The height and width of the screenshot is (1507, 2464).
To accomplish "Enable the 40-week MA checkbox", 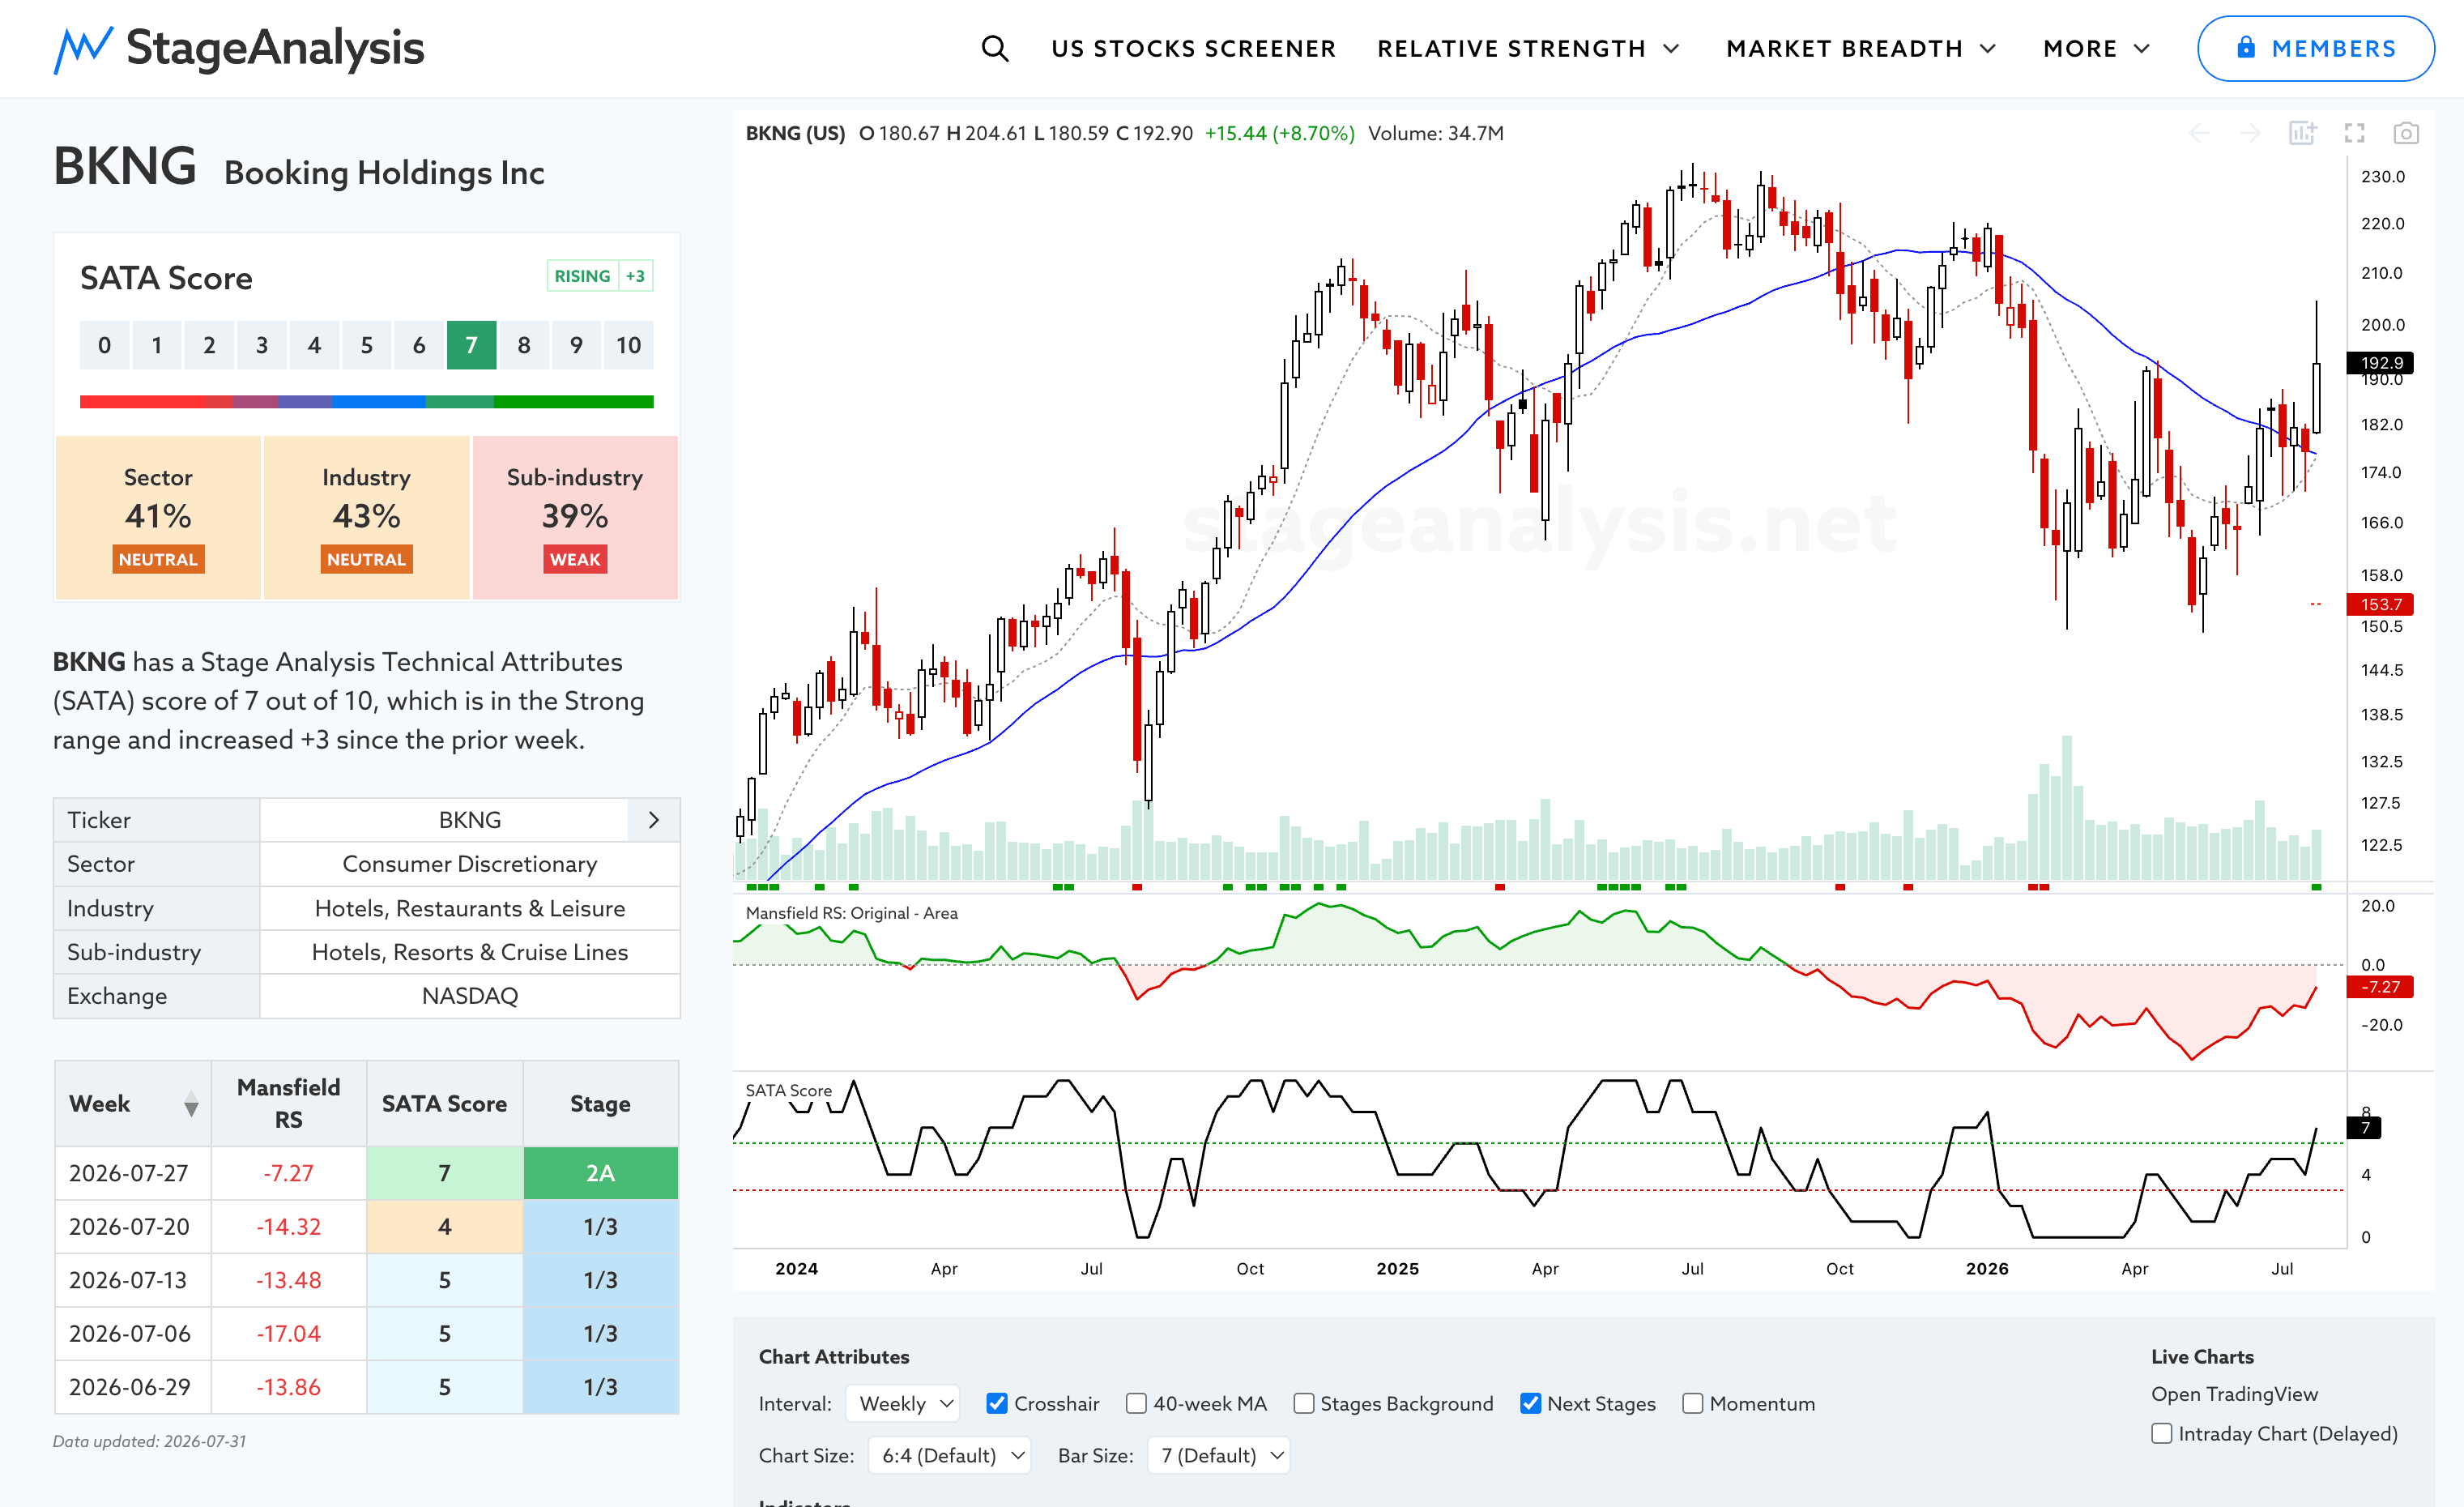I will 1136,1403.
